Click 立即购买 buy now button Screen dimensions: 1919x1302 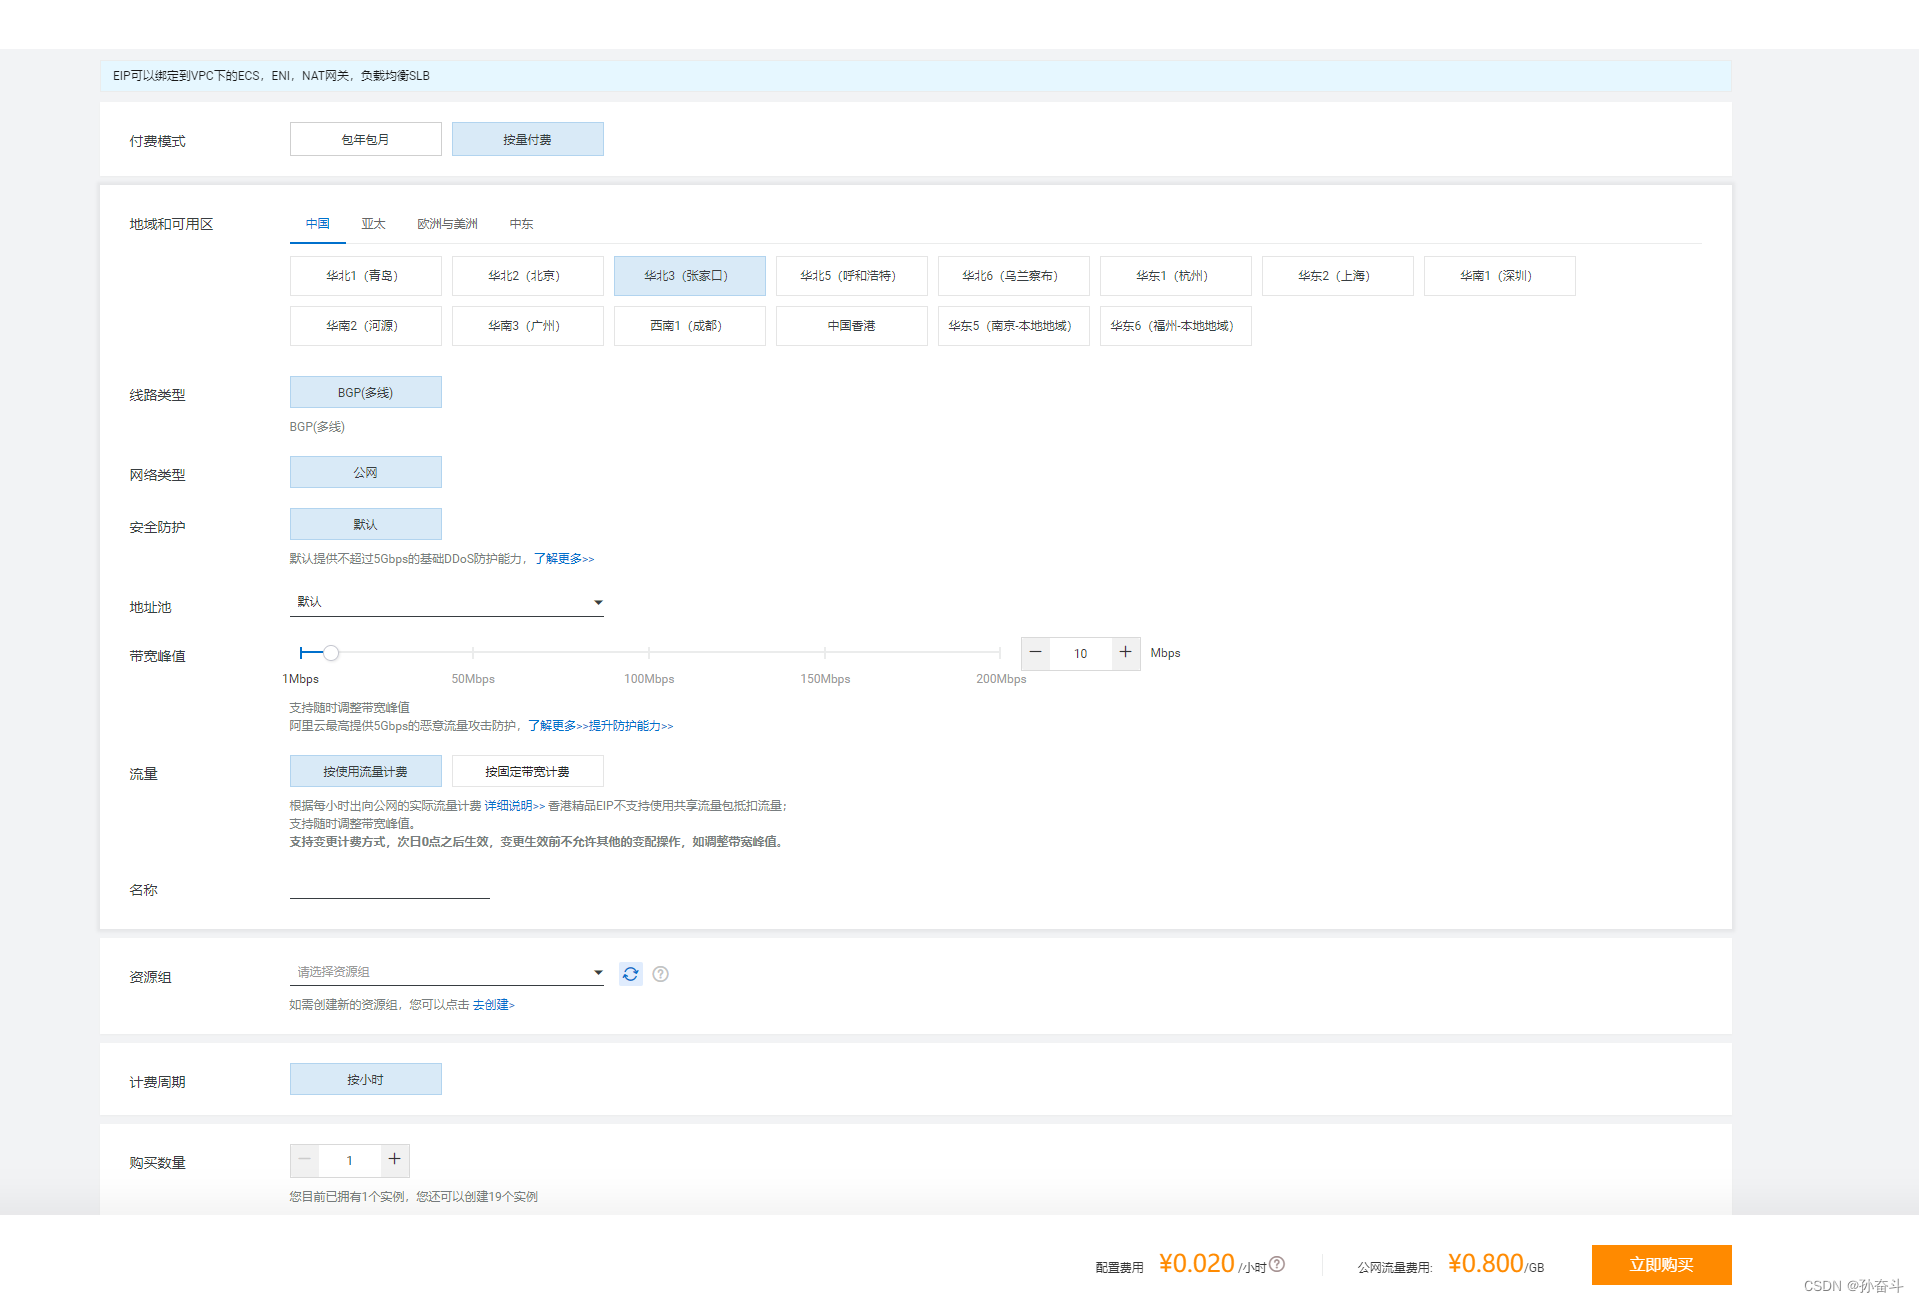(x=1662, y=1265)
